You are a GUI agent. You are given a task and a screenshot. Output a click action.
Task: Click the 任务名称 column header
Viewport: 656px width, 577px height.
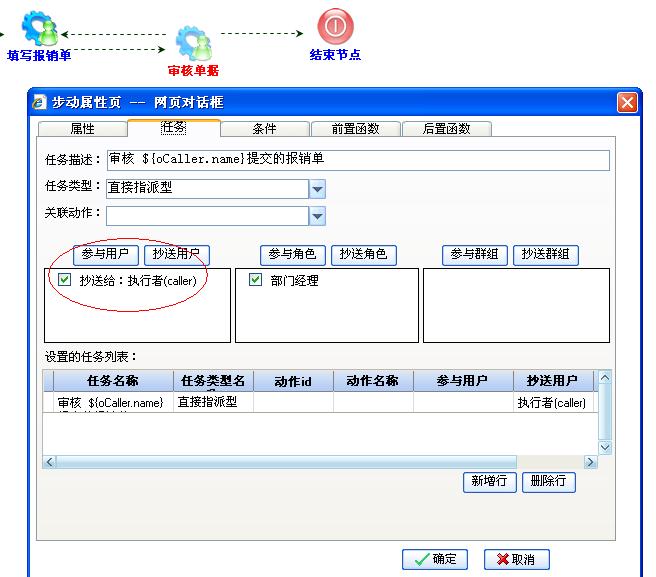tap(113, 381)
